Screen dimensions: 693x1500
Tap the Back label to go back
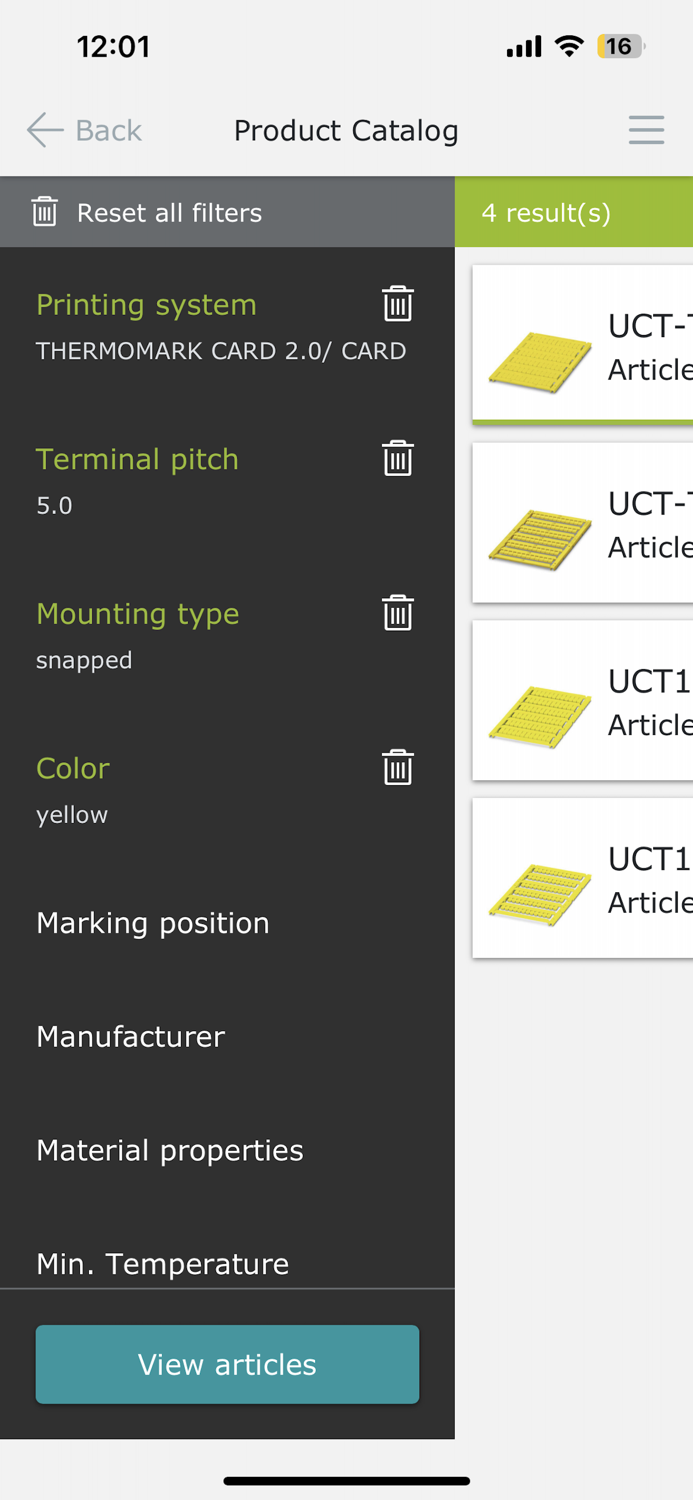click(106, 129)
